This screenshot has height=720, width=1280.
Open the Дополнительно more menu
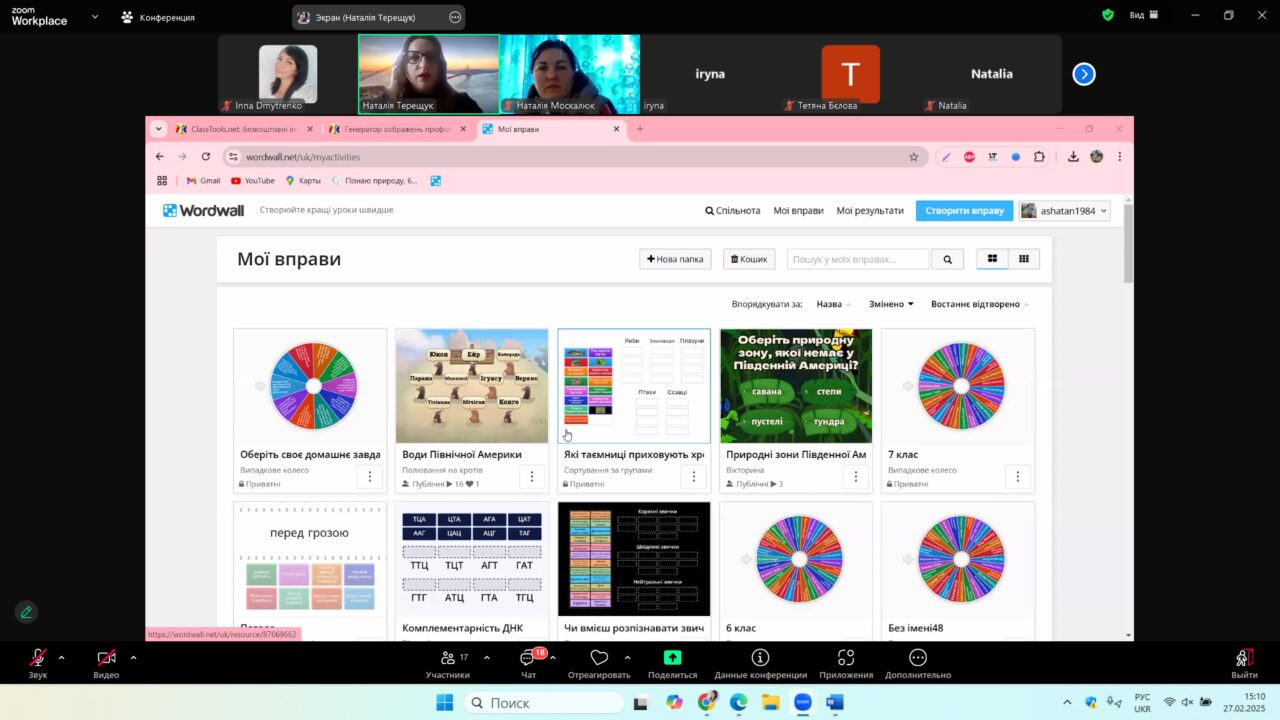point(918,663)
